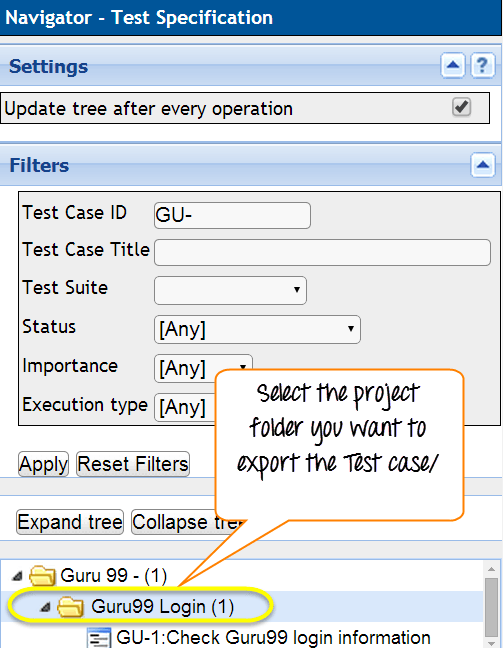This screenshot has width=503, height=648.
Task: Toggle Update tree after every operation checkbox
Action: [461, 107]
